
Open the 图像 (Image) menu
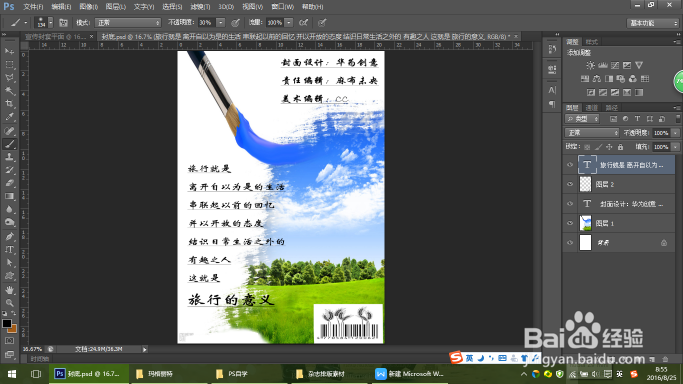89,7
